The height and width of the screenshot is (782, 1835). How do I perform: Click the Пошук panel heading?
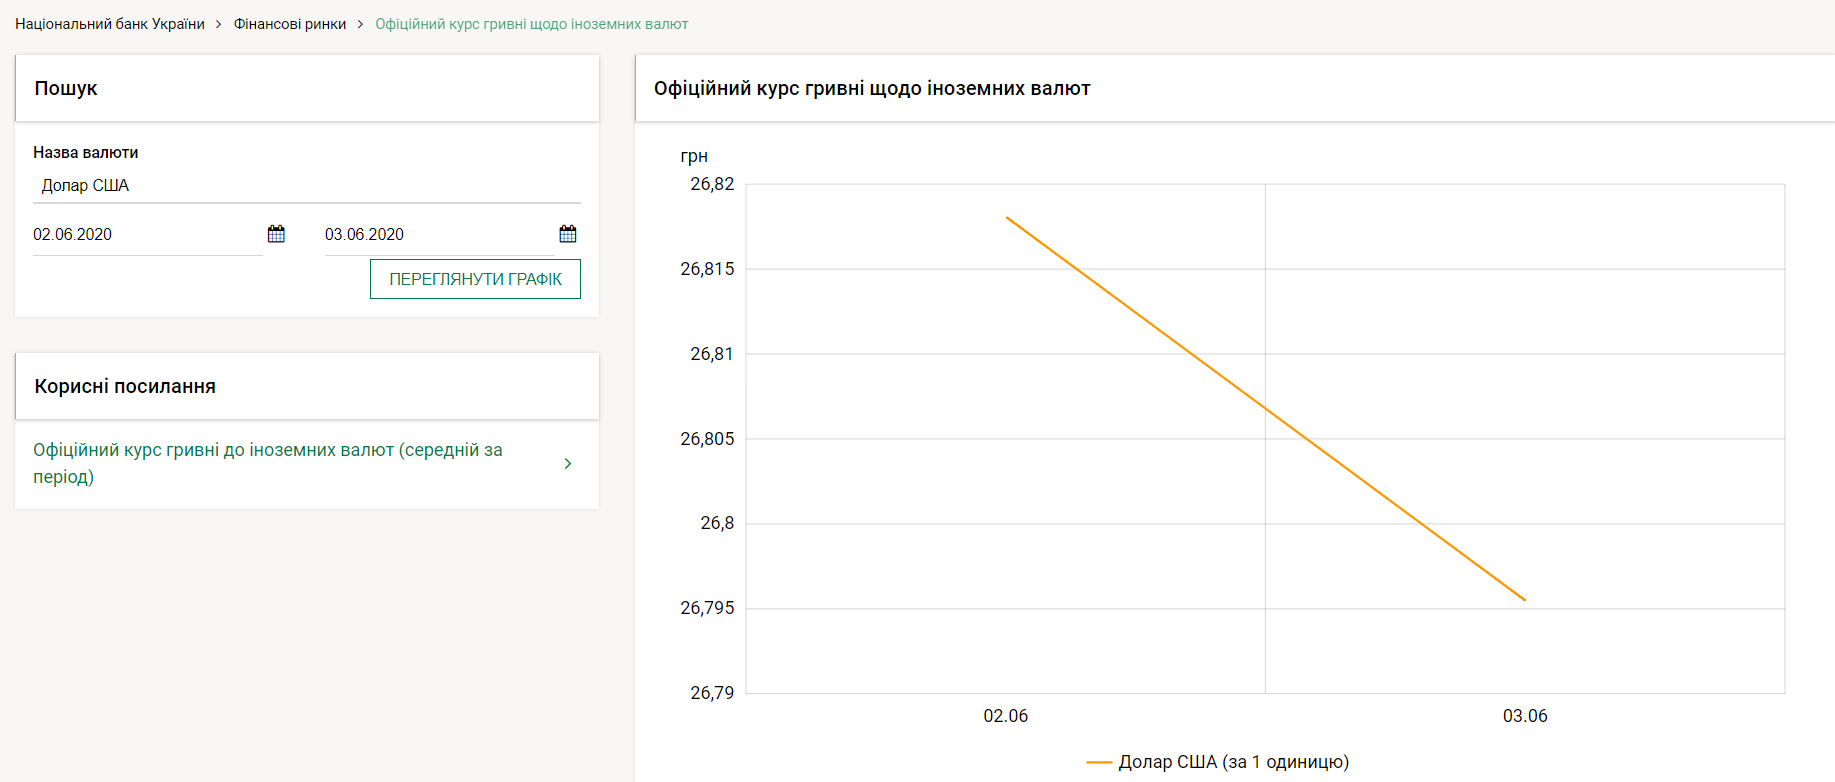pyautogui.click(x=66, y=88)
